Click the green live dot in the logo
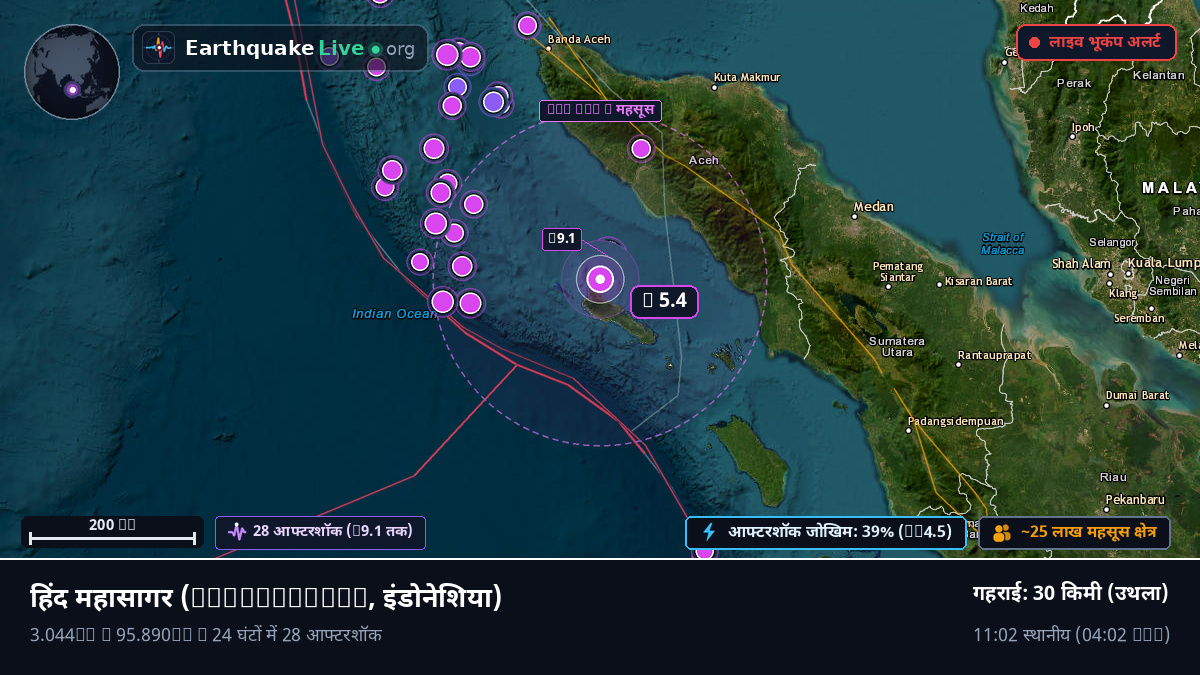The height and width of the screenshot is (675, 1200). 375,49
